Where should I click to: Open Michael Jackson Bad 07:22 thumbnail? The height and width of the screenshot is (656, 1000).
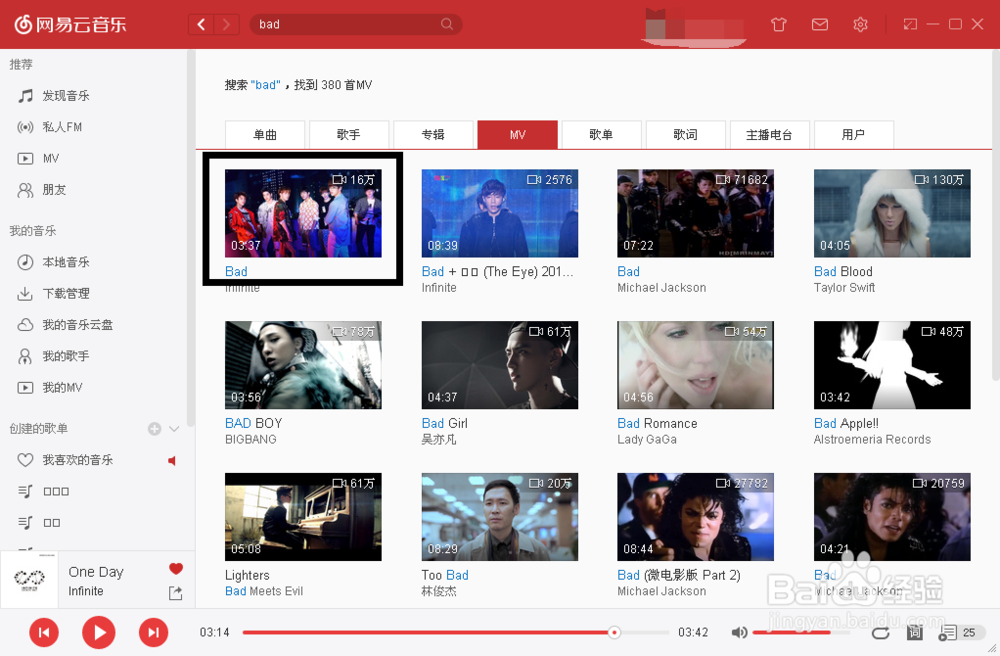point(695,213)
